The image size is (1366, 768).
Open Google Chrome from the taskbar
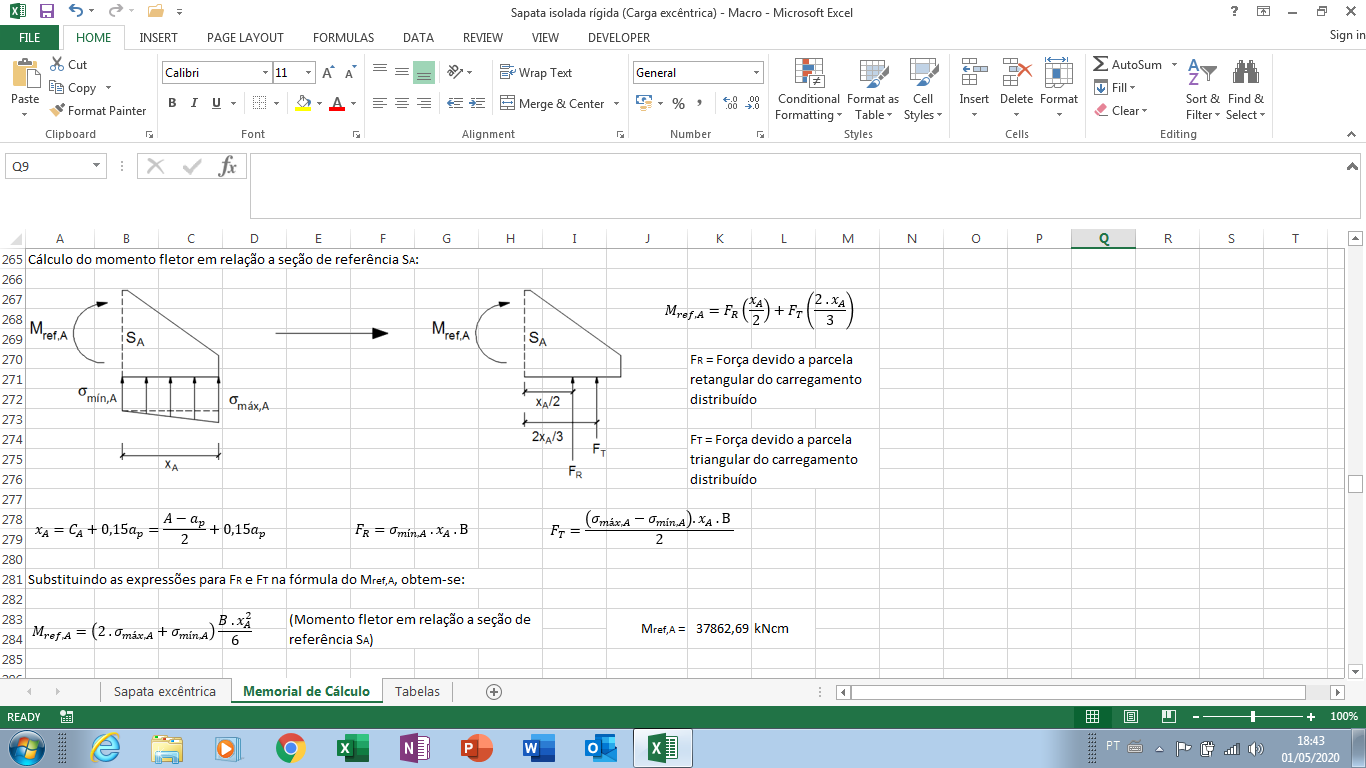291,747
